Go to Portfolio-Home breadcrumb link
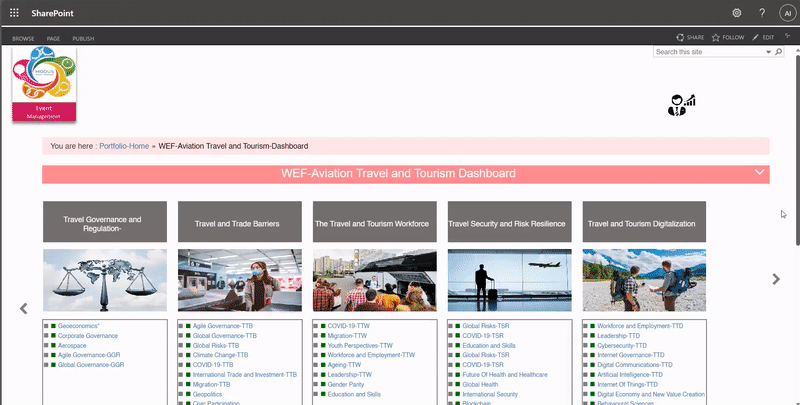Viewport: 800px width, 405px height. click(124, 146)
